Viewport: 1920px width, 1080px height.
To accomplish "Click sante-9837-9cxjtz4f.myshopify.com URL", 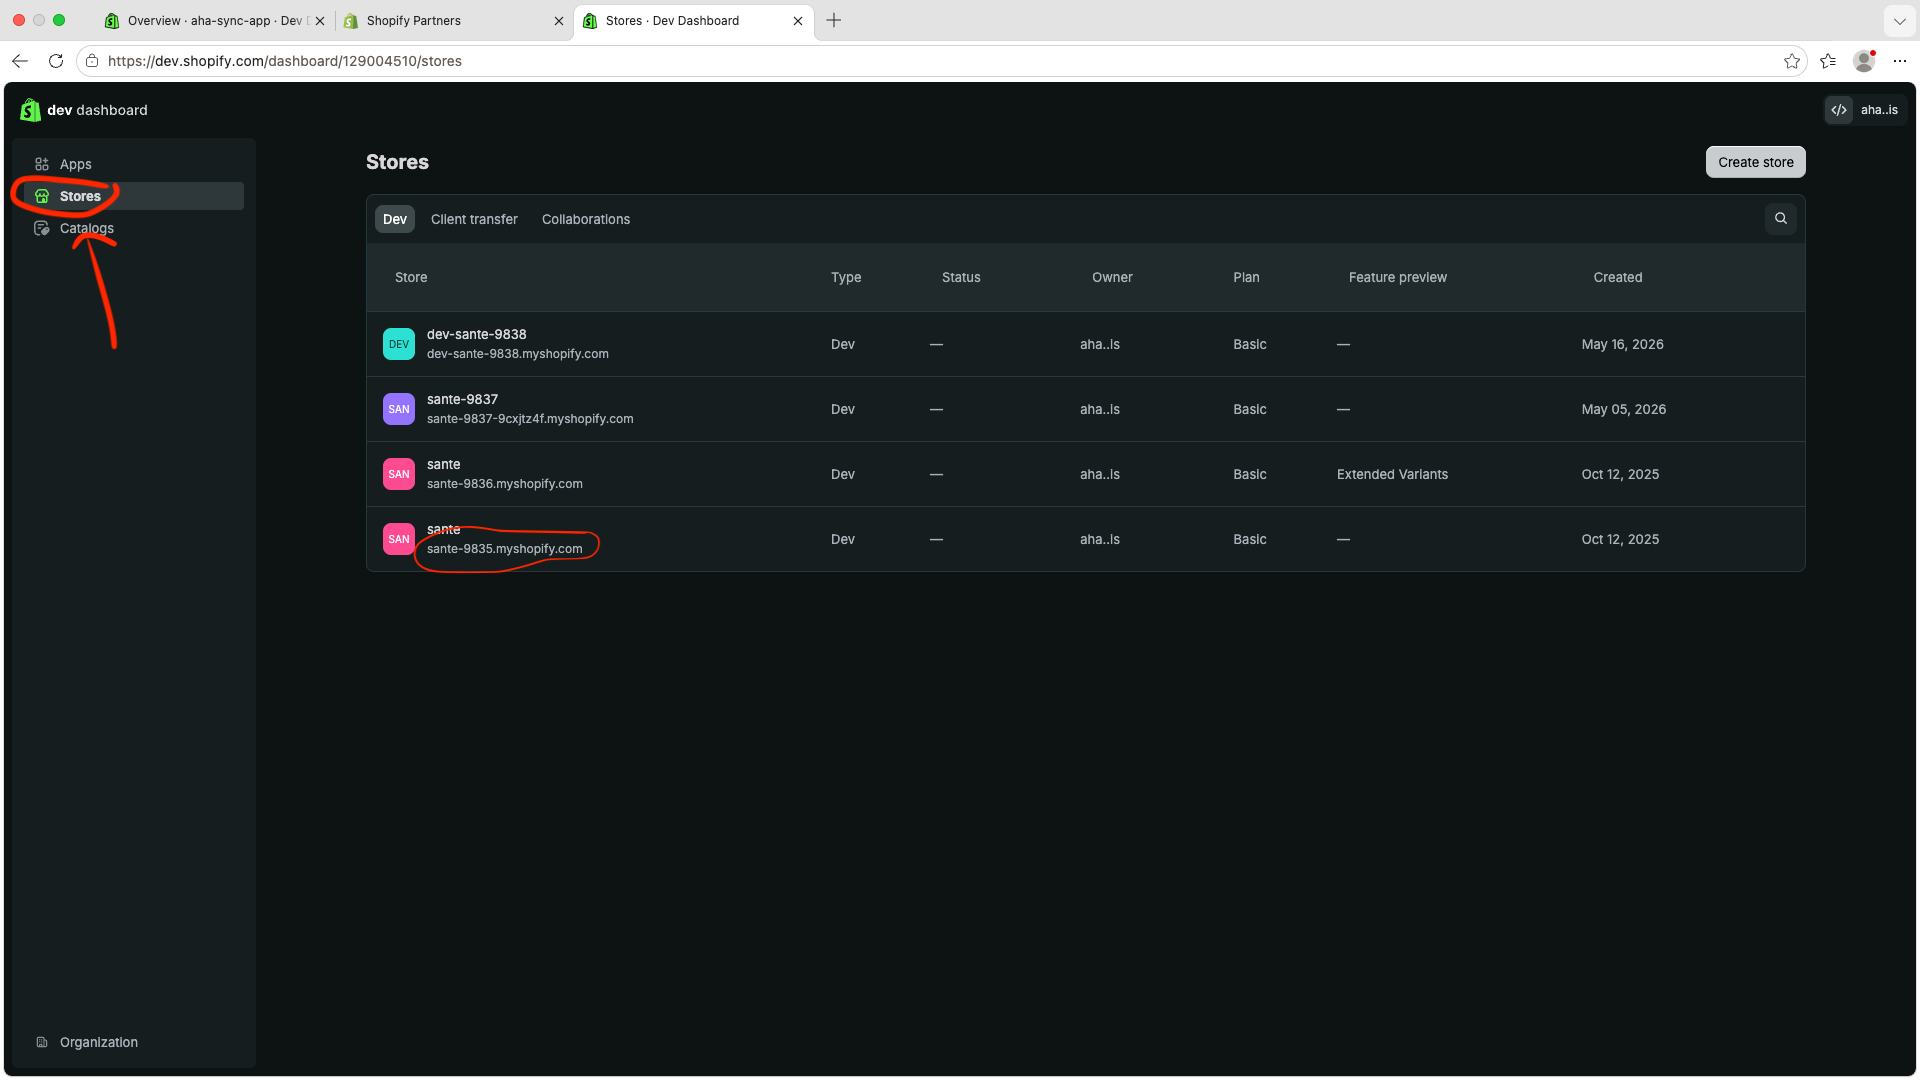I will 530,419.
